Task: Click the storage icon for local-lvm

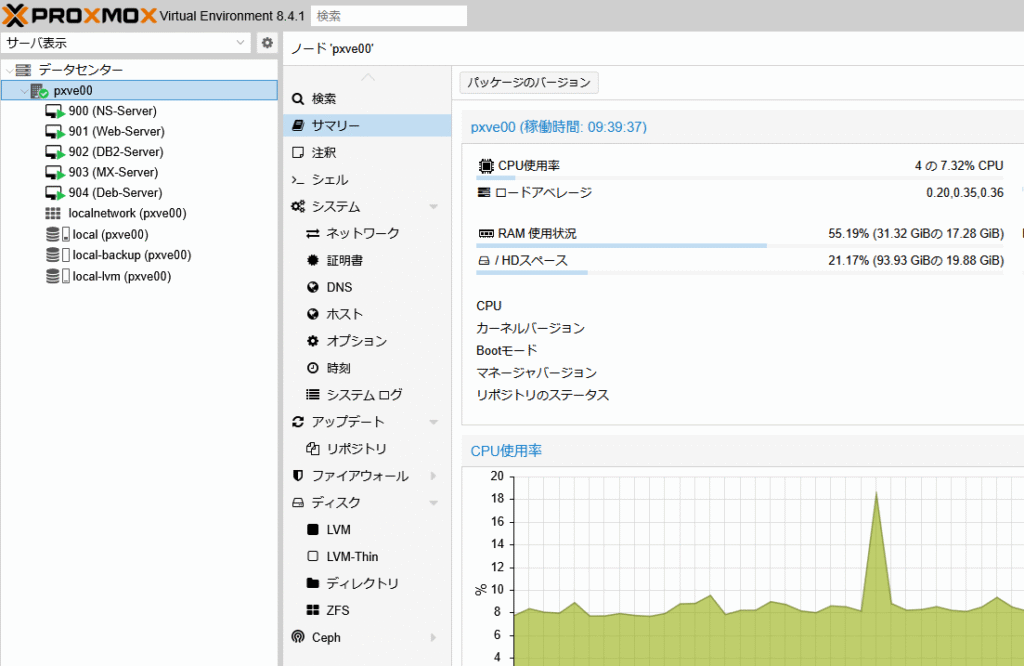Action: click(x=57, y=276)
